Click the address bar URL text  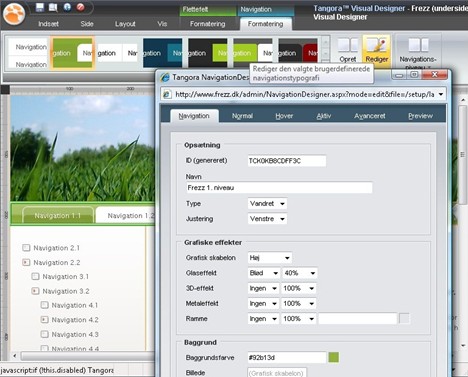coord(304,94)
